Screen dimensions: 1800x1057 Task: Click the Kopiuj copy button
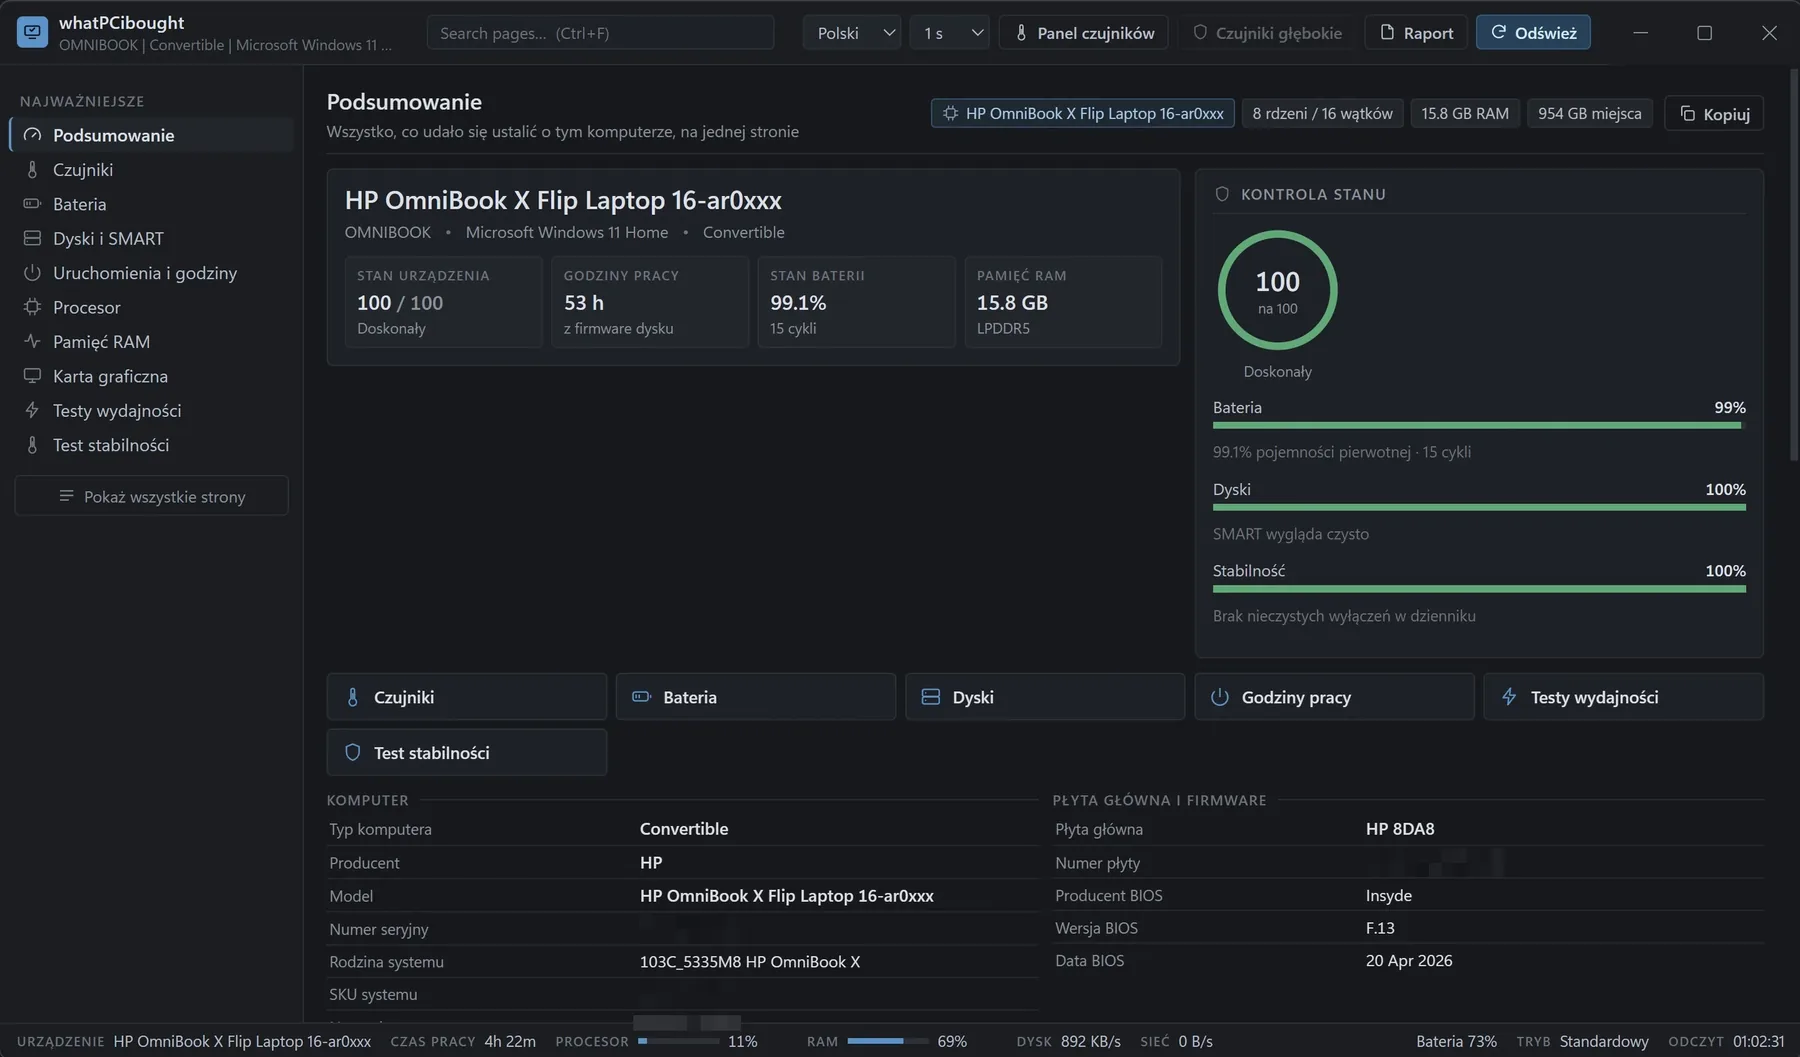coord(1714,114)
